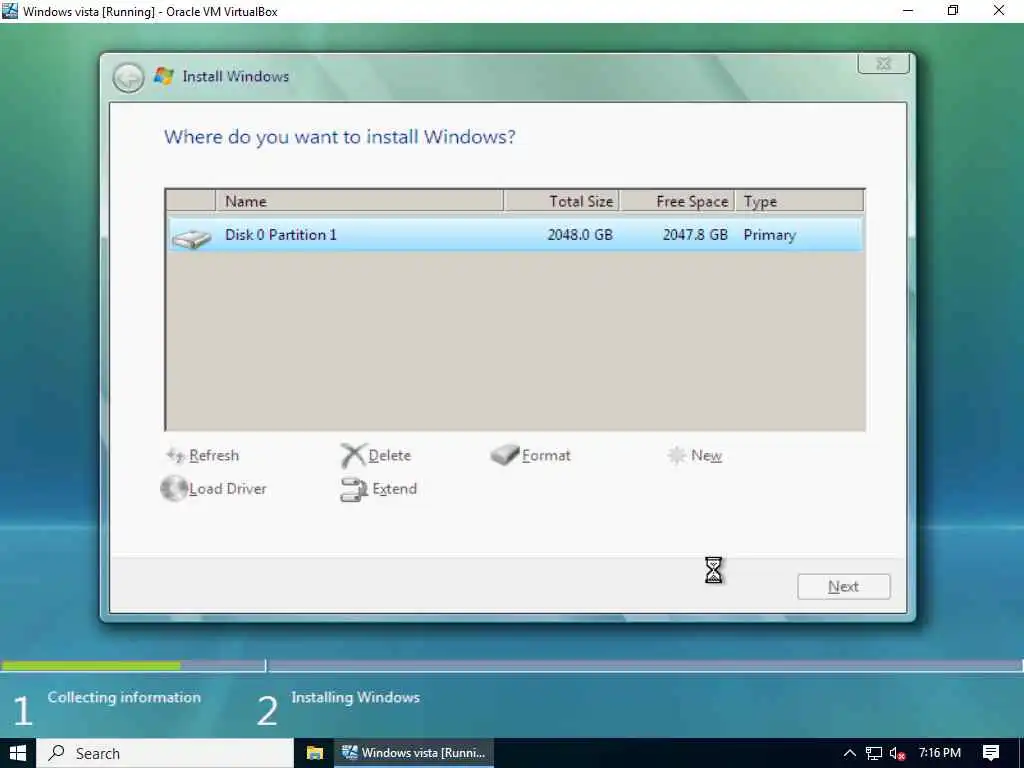
Task: Click the 2047.8 GB free space value
Action: tap(695, 235)
